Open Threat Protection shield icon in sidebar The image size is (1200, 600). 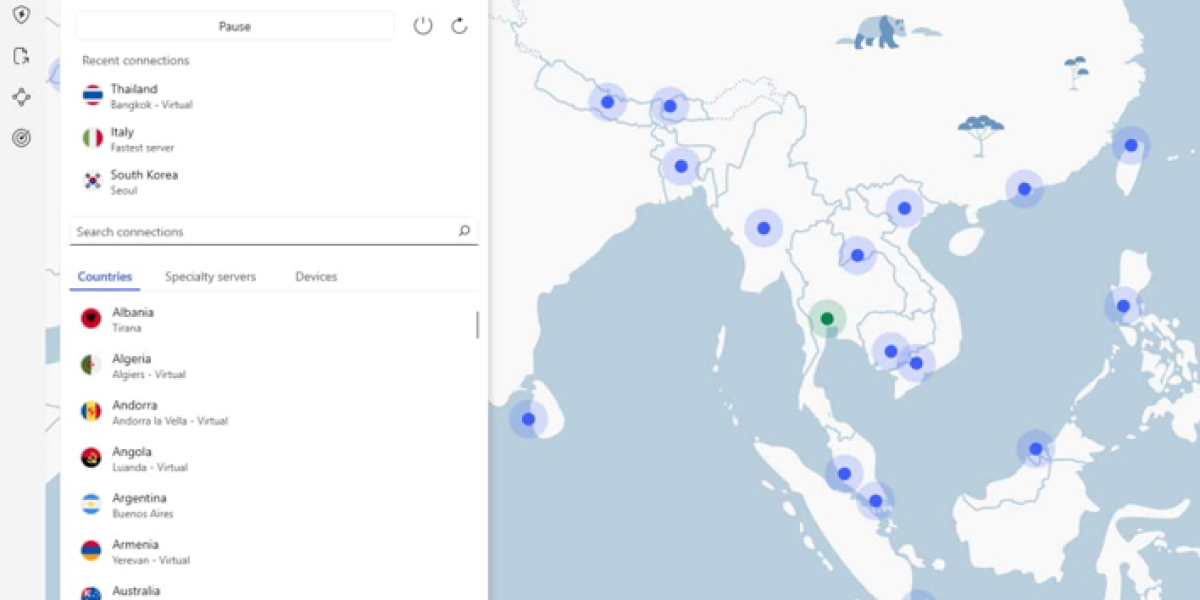click(x=21, y=15)
